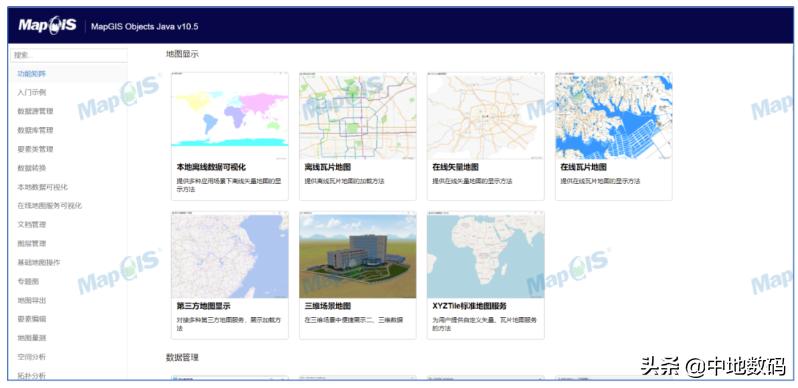
Task: Select 图层管理 in the sidebar
Action: 32,243
